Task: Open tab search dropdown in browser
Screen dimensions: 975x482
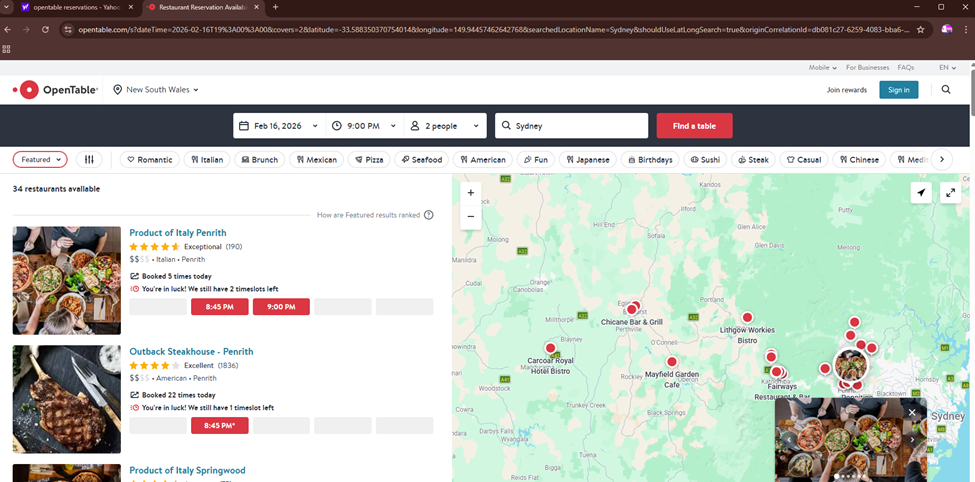Action: tap(6, 7)
